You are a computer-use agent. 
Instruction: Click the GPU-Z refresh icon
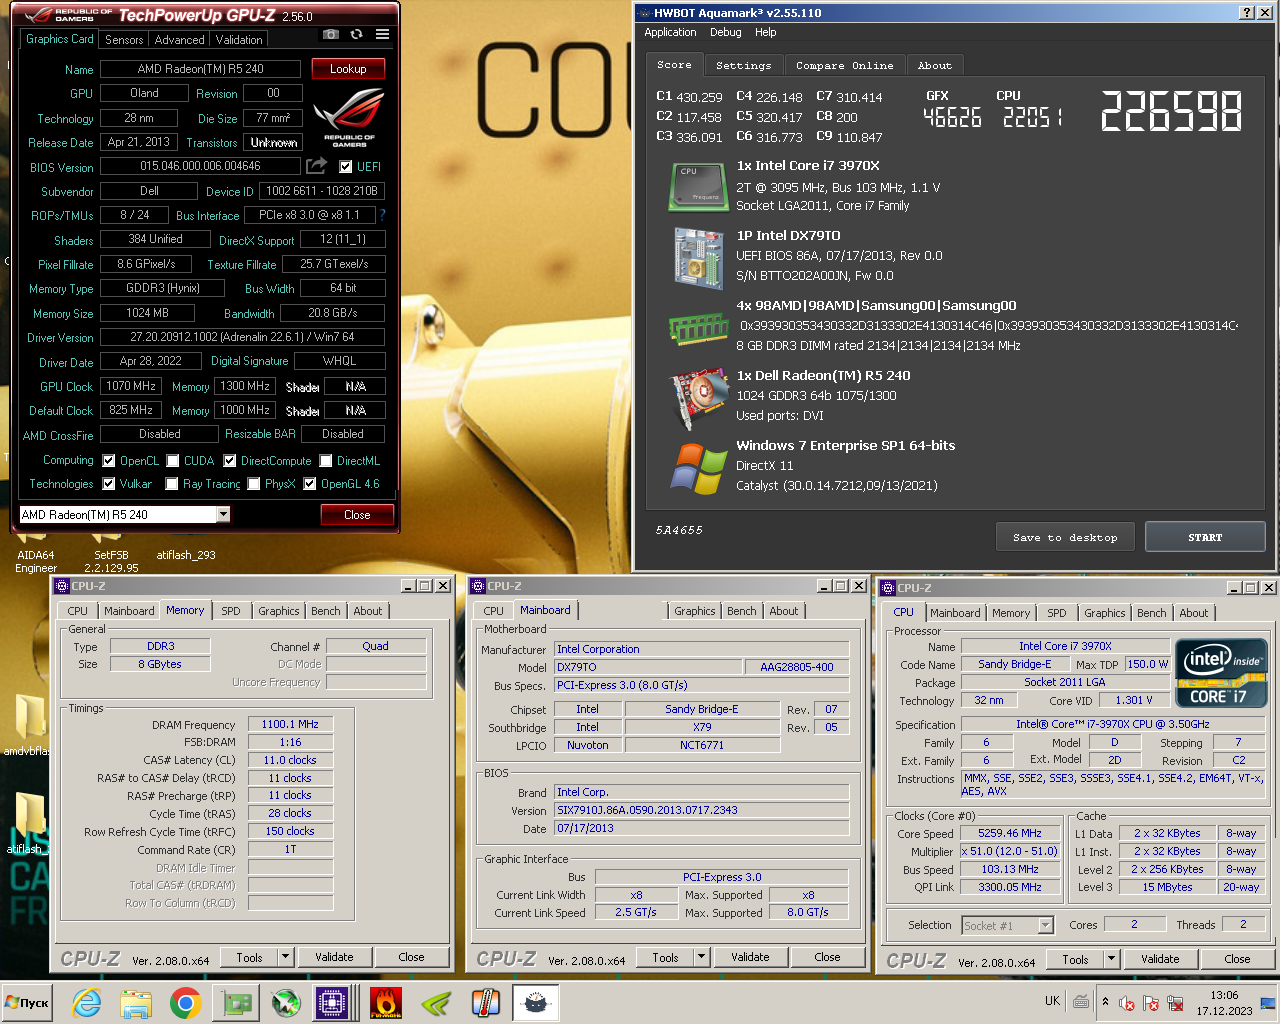(x=356, y=34)
